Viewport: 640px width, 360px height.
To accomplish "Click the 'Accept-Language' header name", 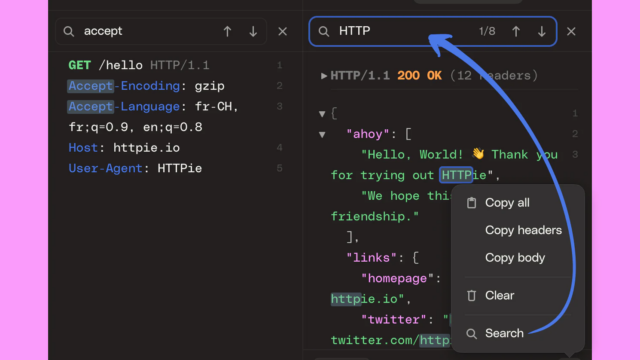I will click(x=124, y=107).
